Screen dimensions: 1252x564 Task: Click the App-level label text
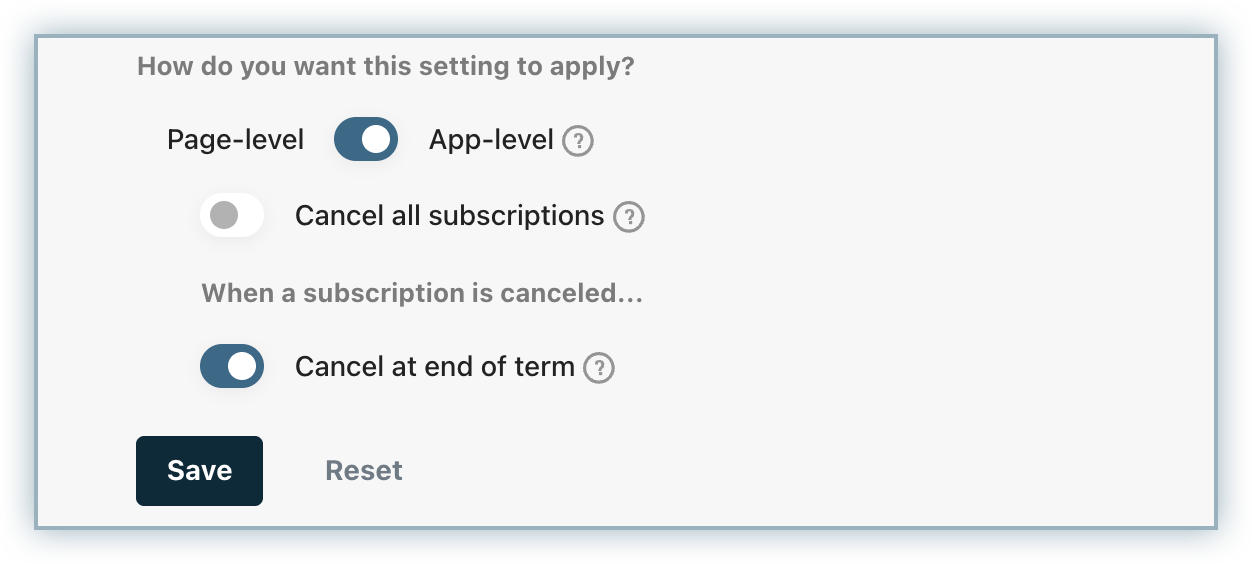(491, 140)
